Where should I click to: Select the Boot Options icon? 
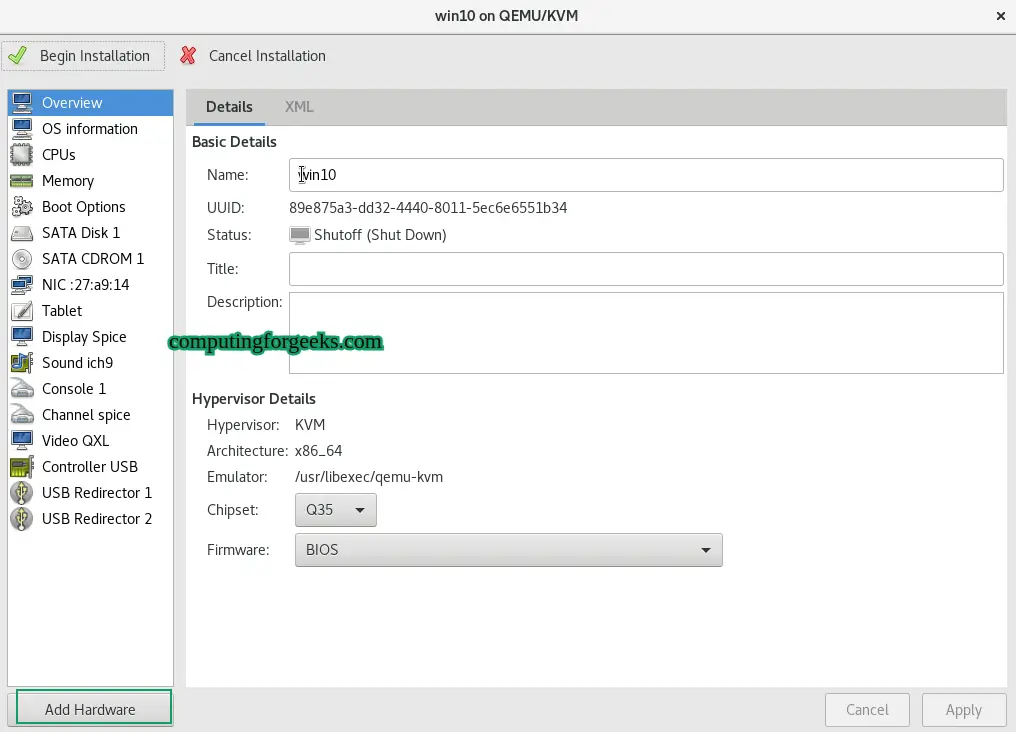point(22,206)
